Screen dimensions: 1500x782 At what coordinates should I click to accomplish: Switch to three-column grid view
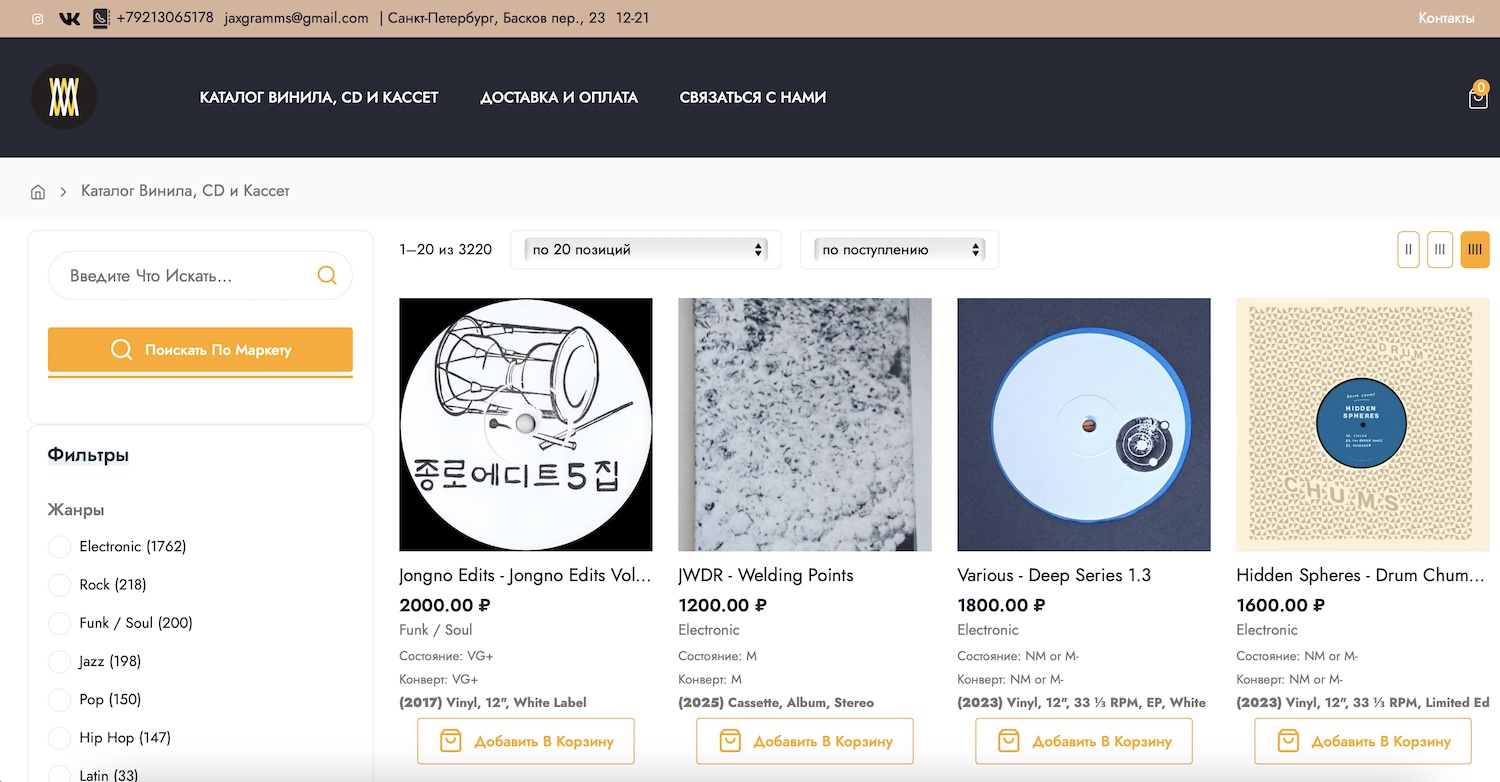pos(1439,250)
